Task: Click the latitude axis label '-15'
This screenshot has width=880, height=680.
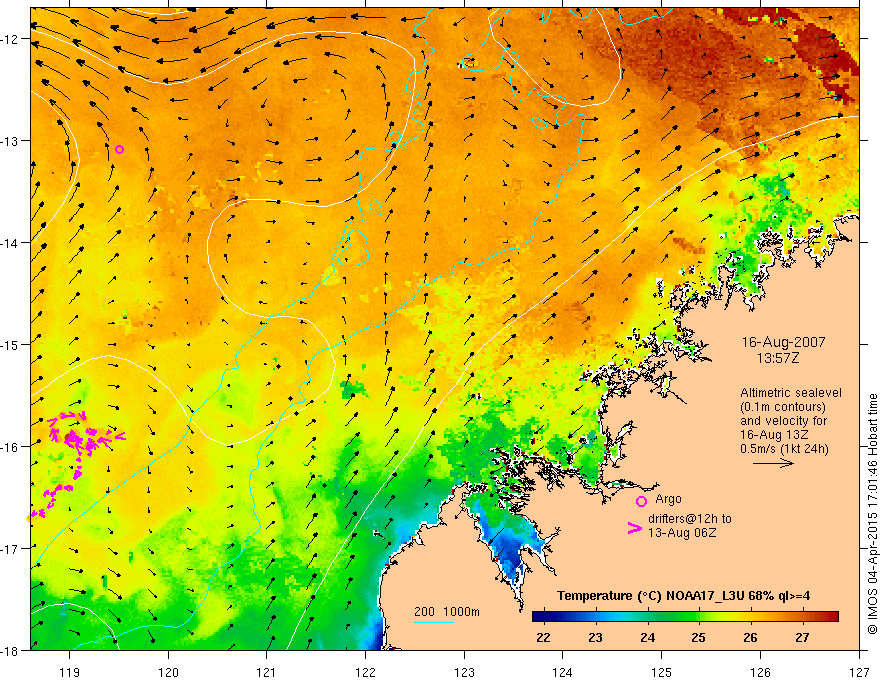Action: [11, 344]
